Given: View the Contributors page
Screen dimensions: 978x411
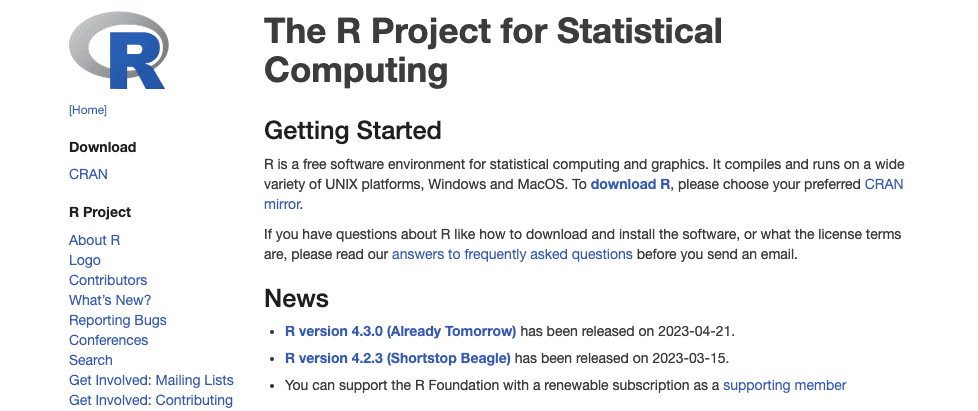Looking at the screenshot, I should (108, 280).
